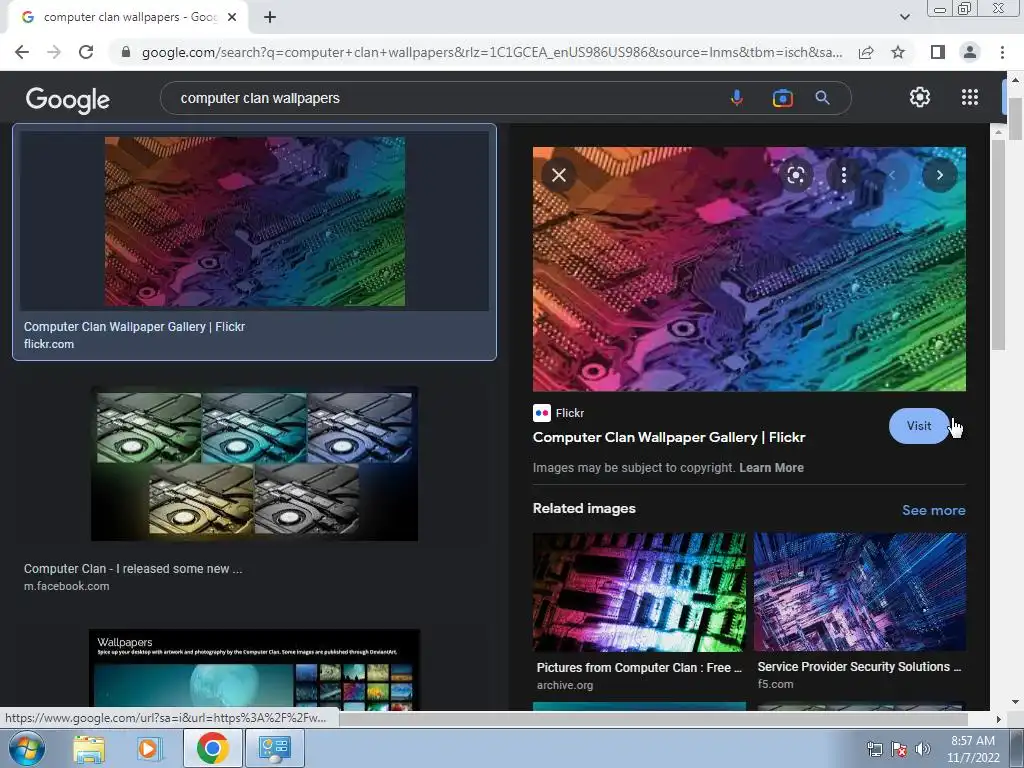
Task: Show next image in preview
Action: point(940,175)
